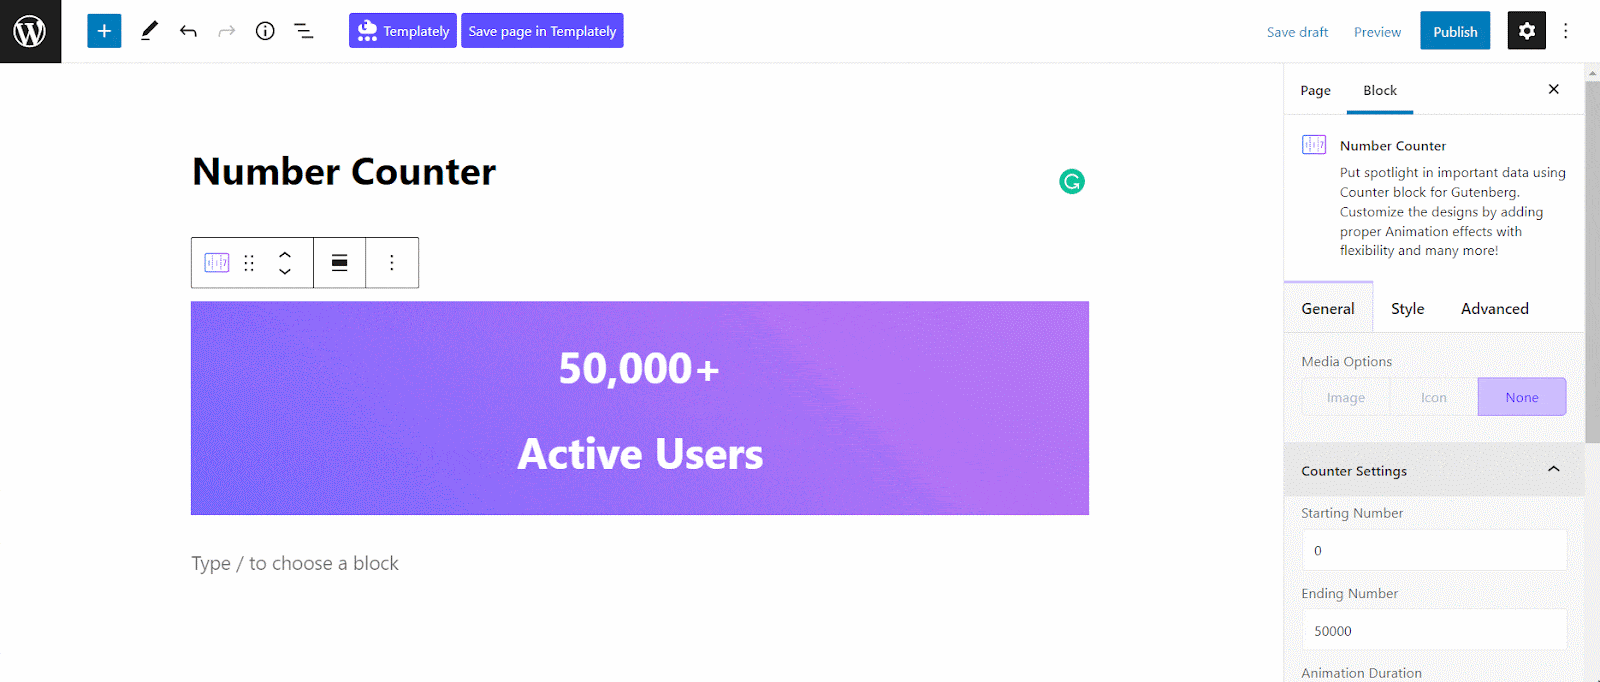Select Icon under Media Options
Viewport: 1600px width, 682px height.
[1434, 397]
